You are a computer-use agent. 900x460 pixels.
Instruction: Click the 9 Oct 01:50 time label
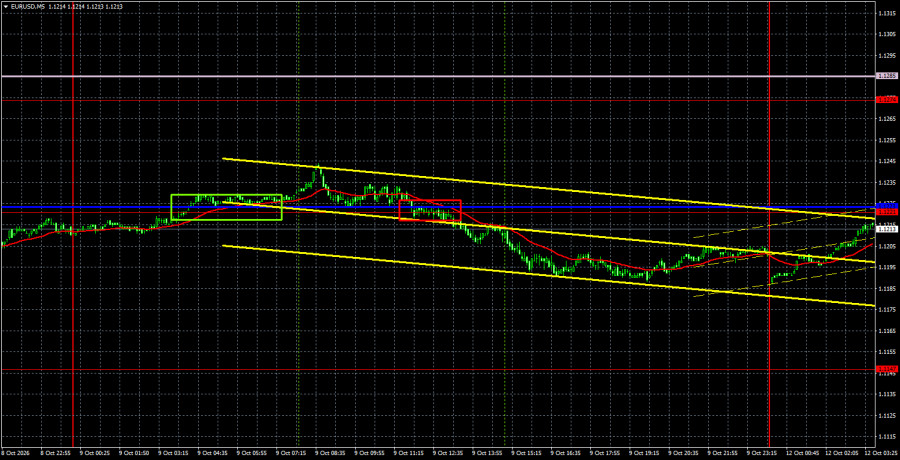[132, 453]
